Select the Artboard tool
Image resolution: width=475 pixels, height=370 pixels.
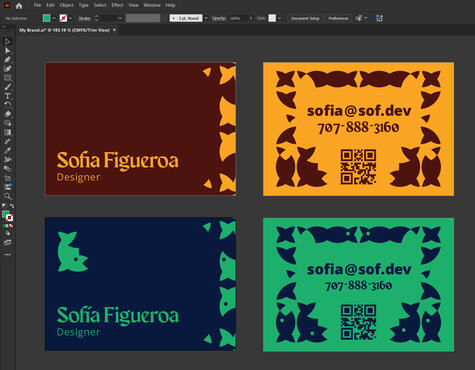7,178
